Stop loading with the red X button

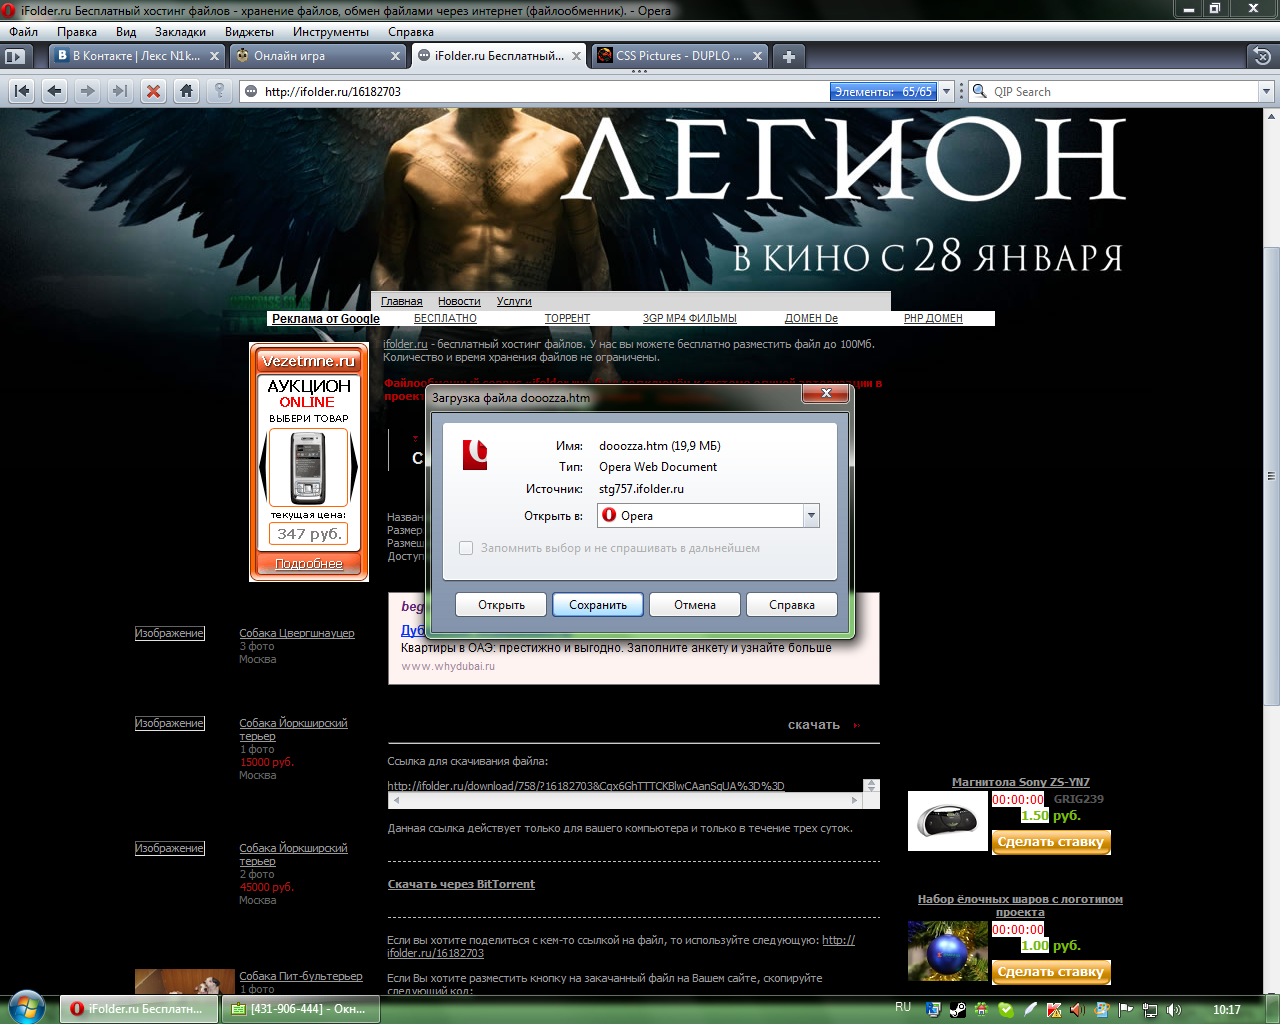(x=153, y=91)
